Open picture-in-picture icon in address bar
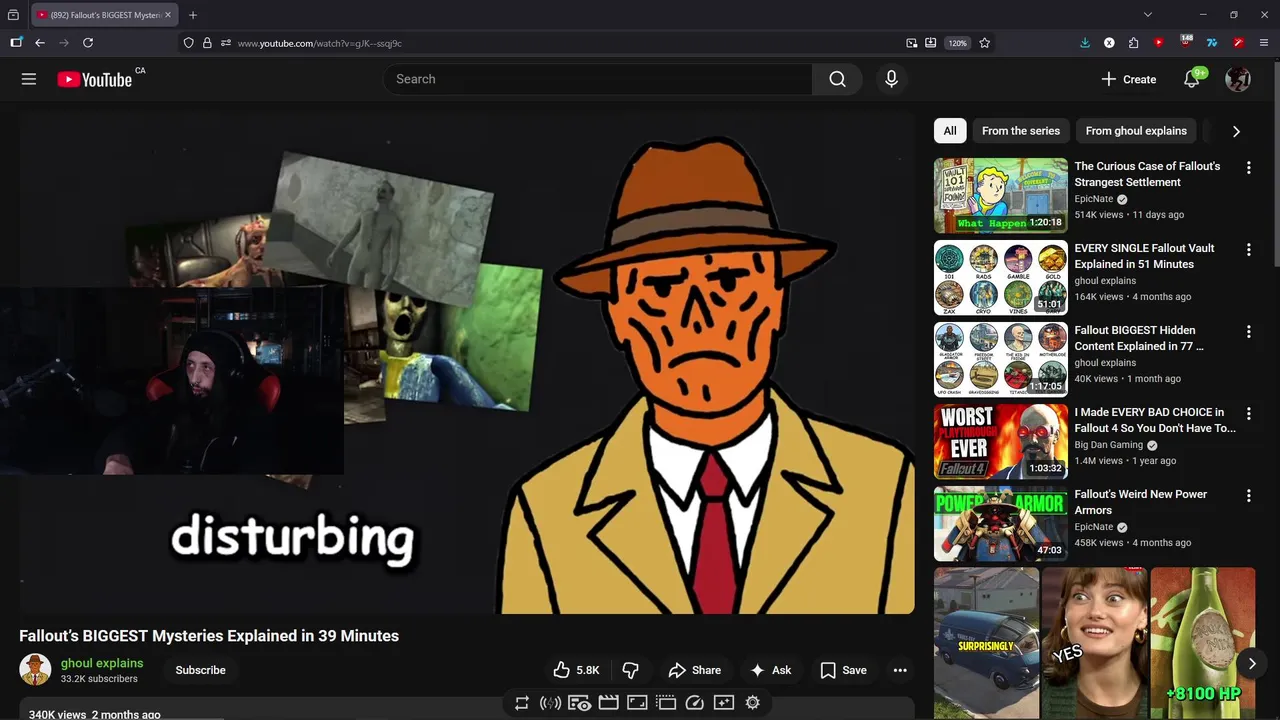This screenshot has width=1280, height=720. (912, 43)
